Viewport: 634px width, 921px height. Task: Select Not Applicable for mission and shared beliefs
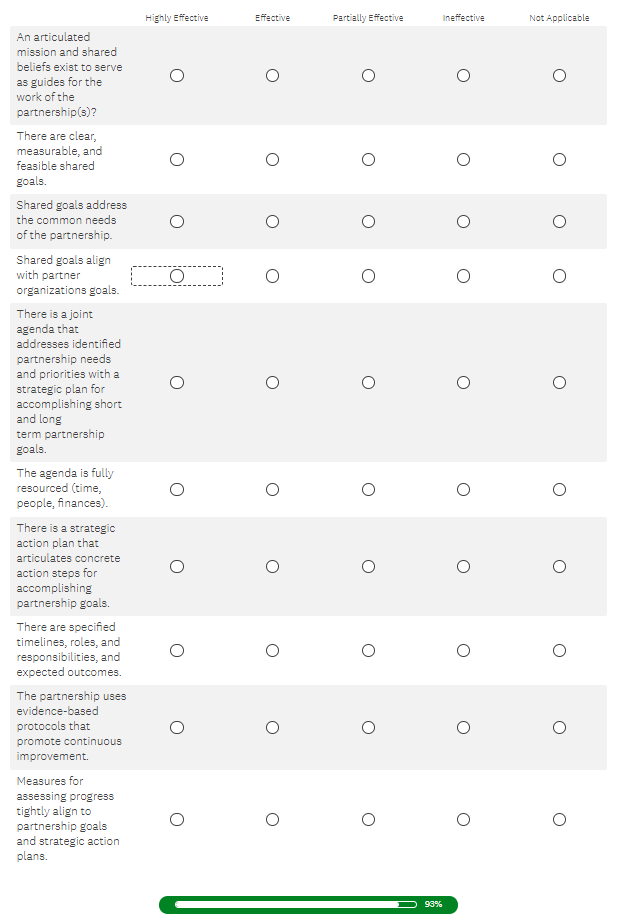click(559, 75)
